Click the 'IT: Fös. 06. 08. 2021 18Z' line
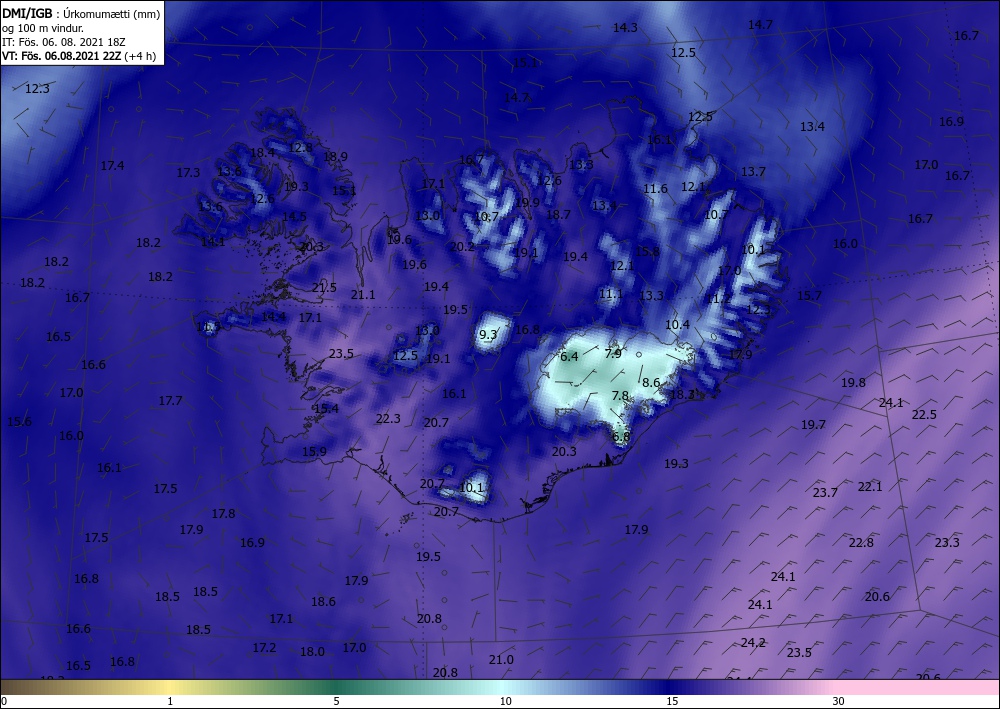The image size is (1000, 709). [x=63, y=42]
